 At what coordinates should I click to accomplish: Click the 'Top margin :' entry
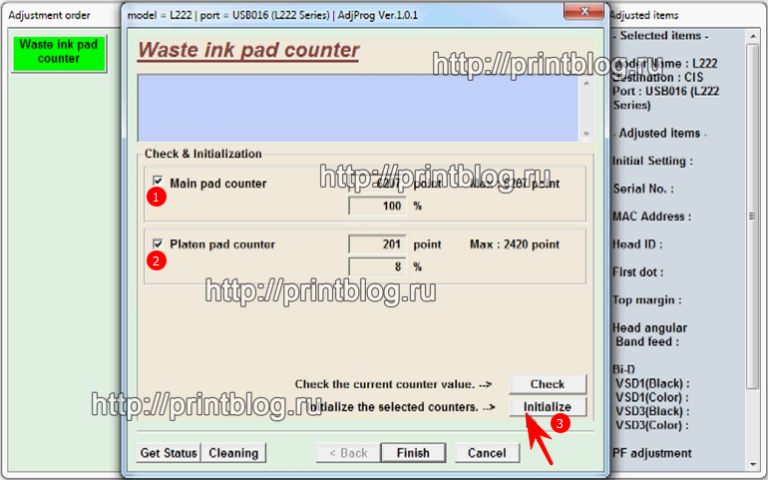click(x=647, y=300)
